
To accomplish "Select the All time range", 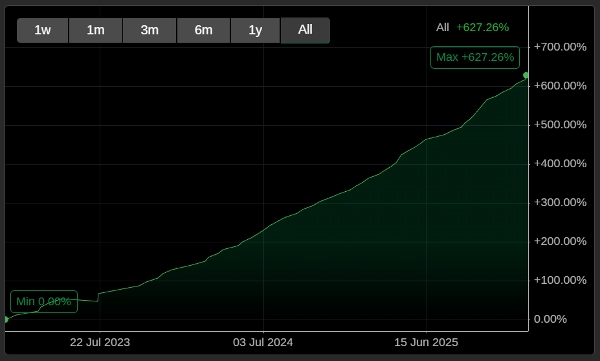I will 305,30.
